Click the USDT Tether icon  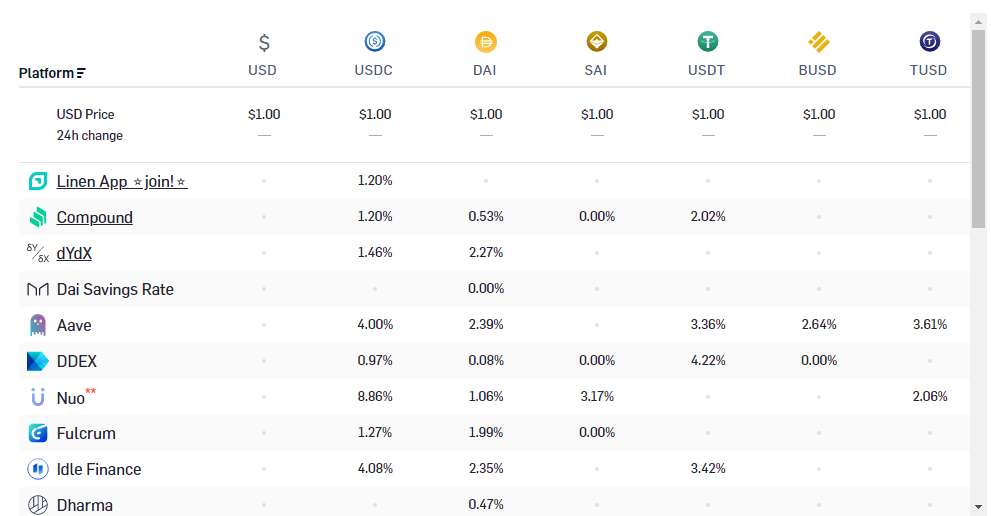(x=708, y=42)
